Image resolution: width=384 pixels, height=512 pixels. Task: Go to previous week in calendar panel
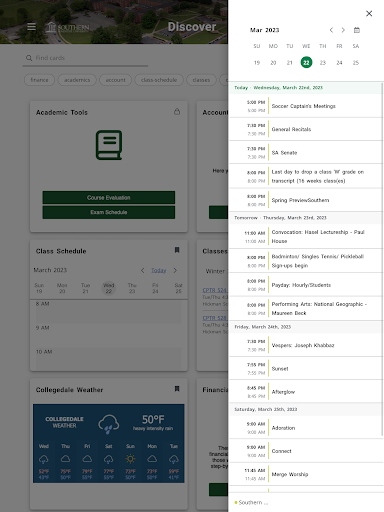[x=331, y=30]
